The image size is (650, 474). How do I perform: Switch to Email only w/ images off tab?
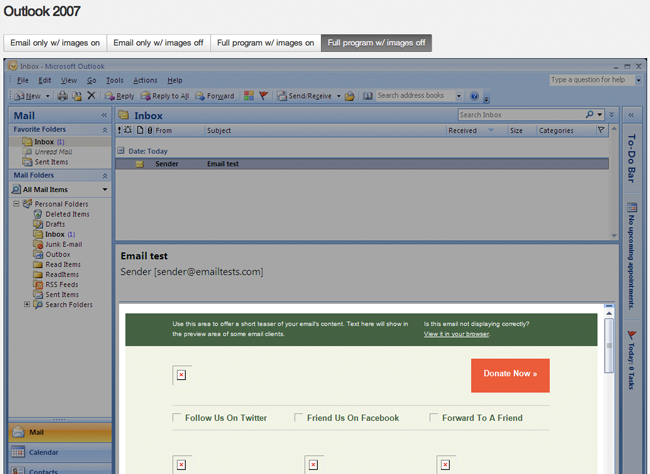(158, 43)
